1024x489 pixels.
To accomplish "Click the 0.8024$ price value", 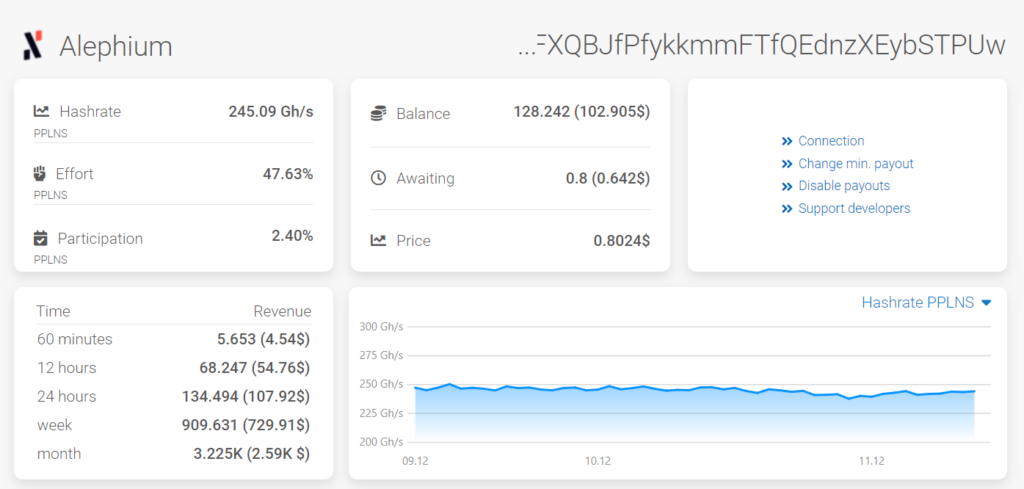I will coord(622,241).
